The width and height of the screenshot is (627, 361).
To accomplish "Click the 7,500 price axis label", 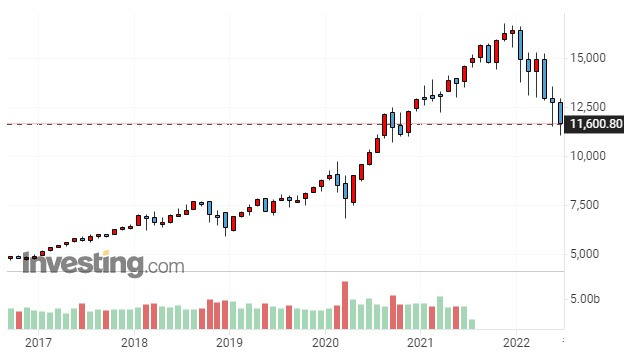I will click(x=584, y=205).
